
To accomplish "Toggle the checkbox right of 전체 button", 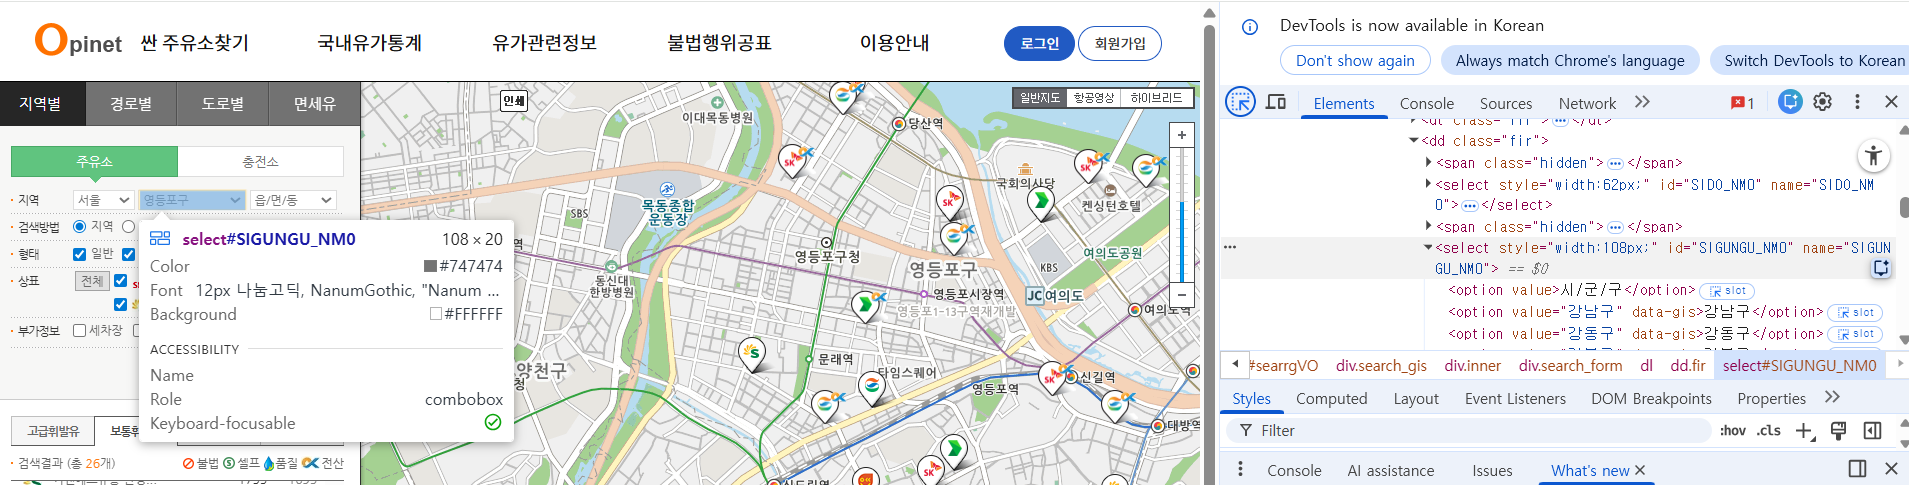I will click(x=120, y=281).
